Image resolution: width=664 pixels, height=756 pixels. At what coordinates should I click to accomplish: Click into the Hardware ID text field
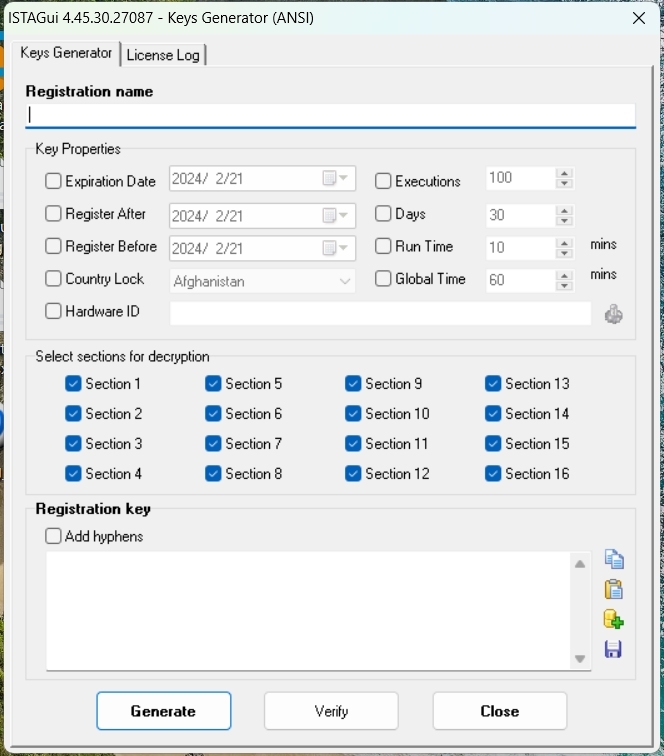380,313
